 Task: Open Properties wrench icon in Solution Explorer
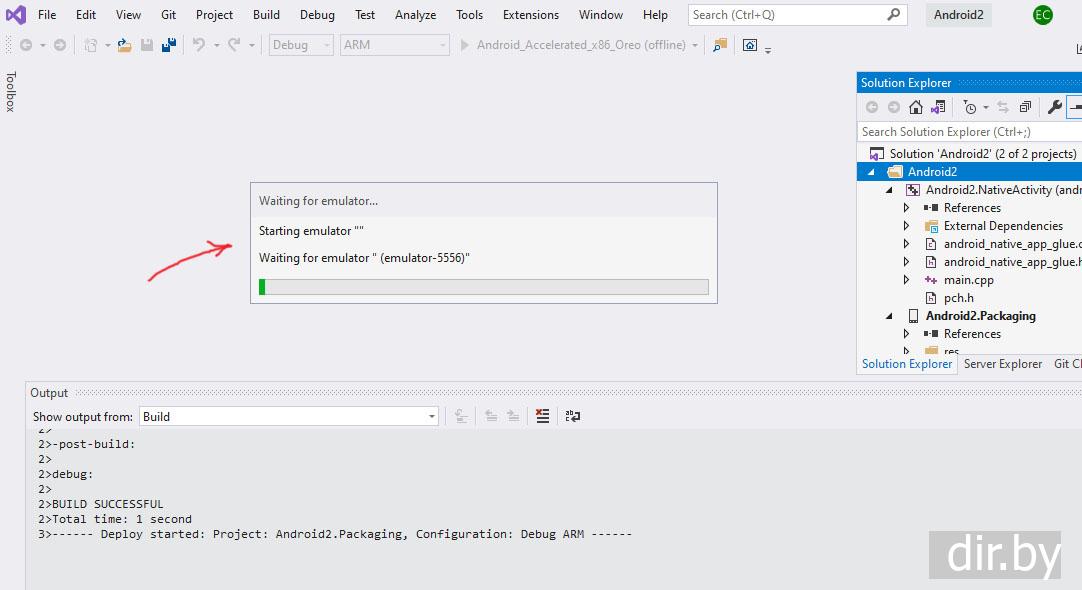pos(1054,107)
